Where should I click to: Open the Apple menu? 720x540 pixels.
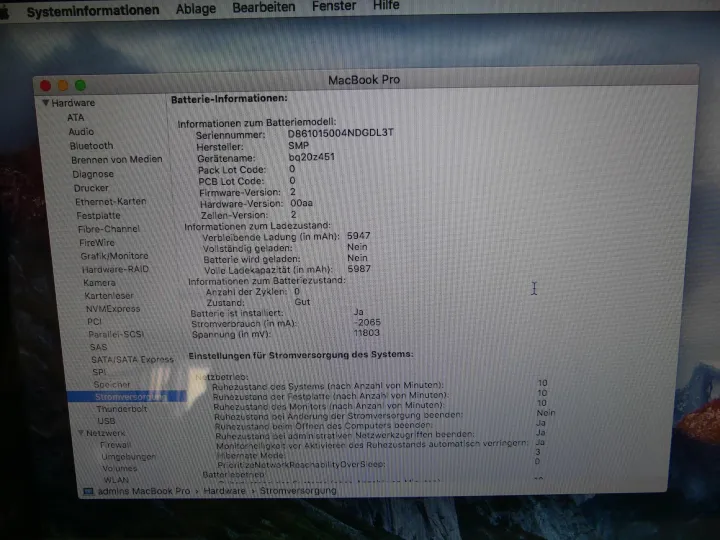click(4, 12)
